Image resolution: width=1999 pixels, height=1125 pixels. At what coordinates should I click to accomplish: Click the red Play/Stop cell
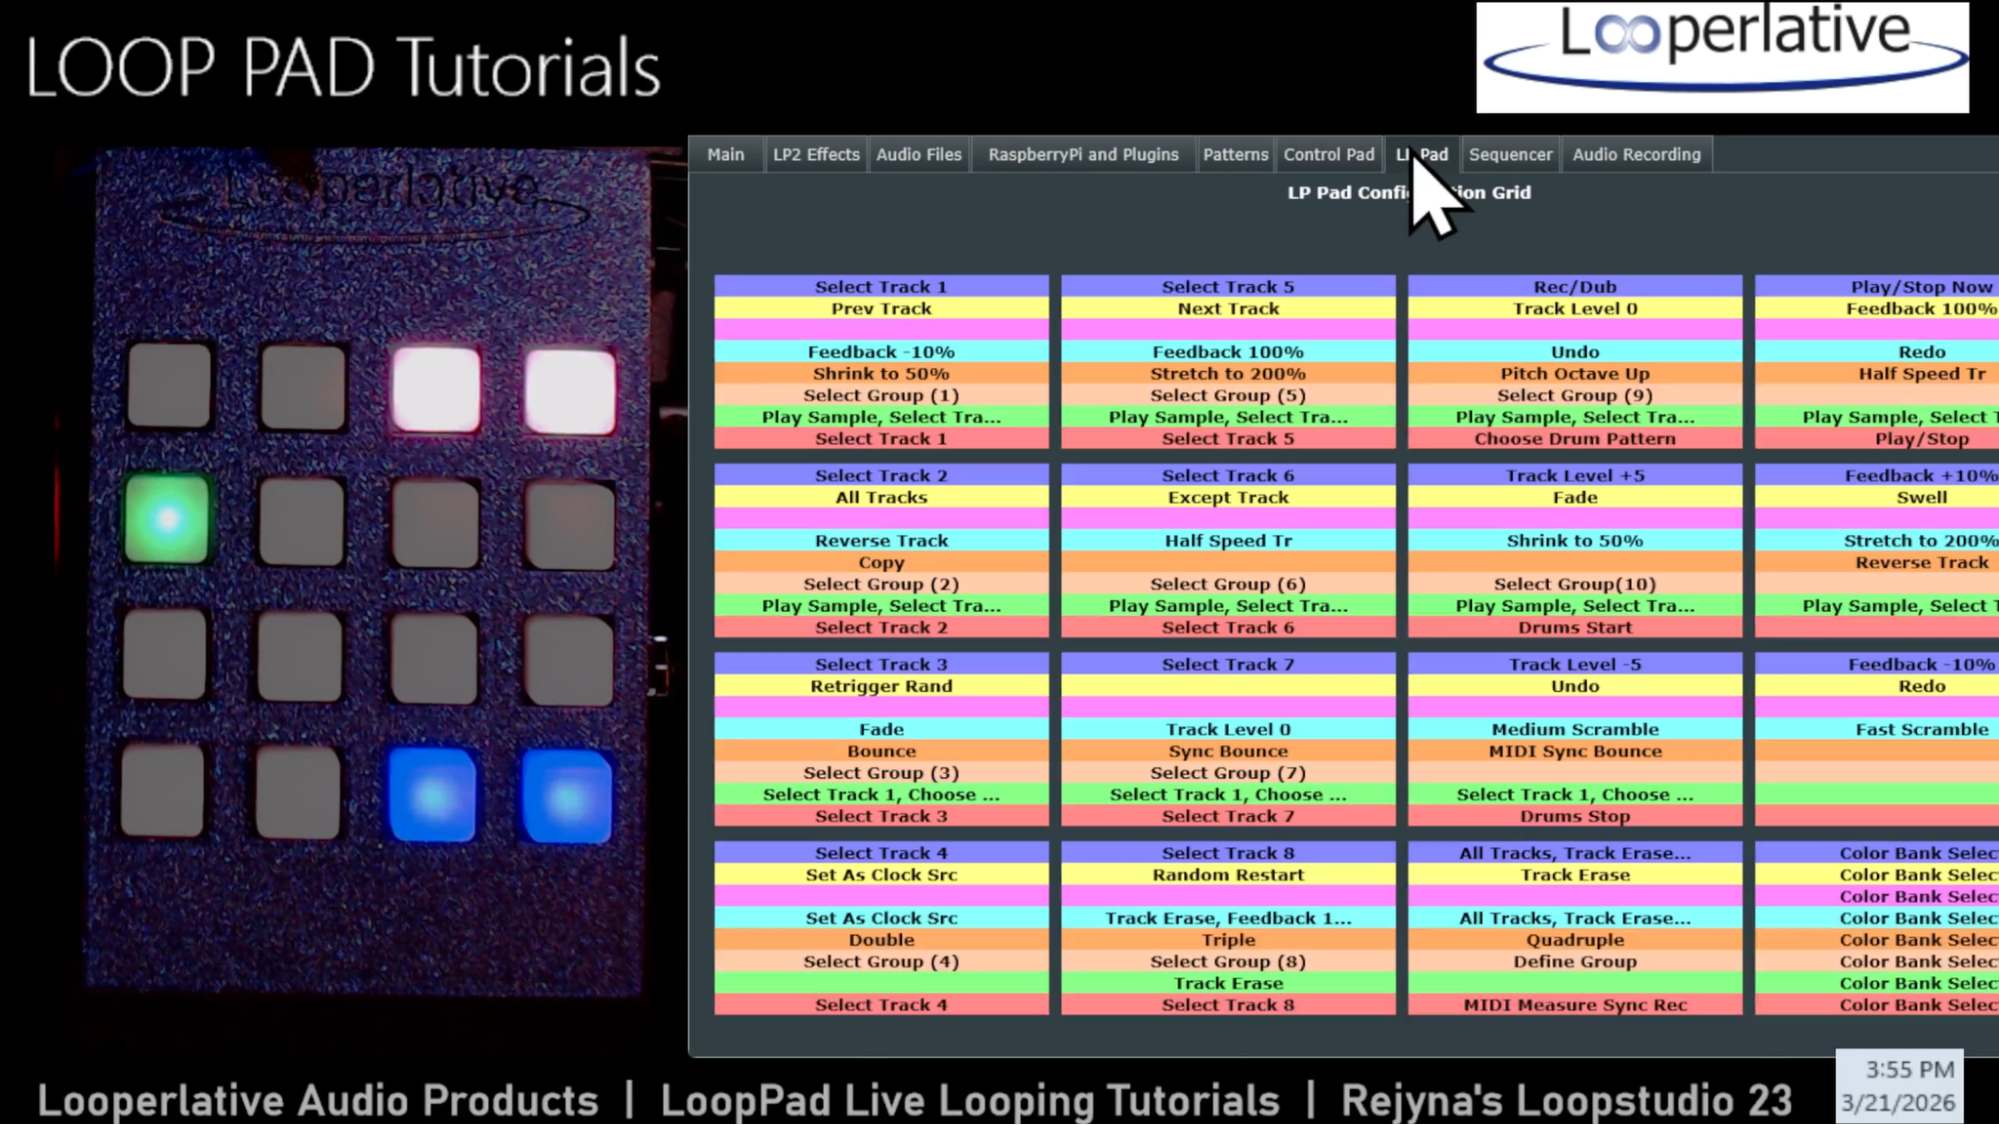coord(1877,439)
